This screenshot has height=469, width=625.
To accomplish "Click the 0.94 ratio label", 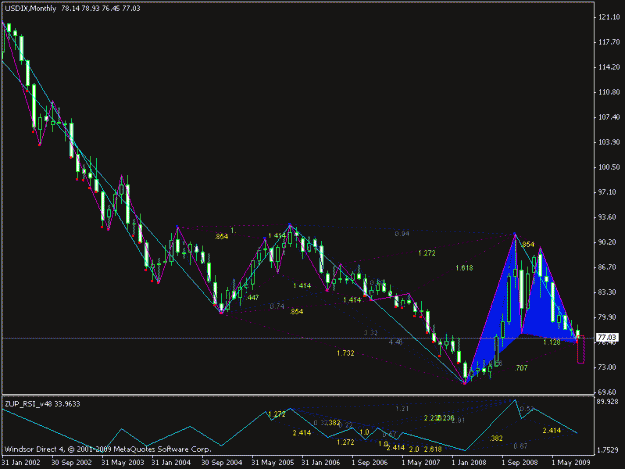I will click(402, 234).
